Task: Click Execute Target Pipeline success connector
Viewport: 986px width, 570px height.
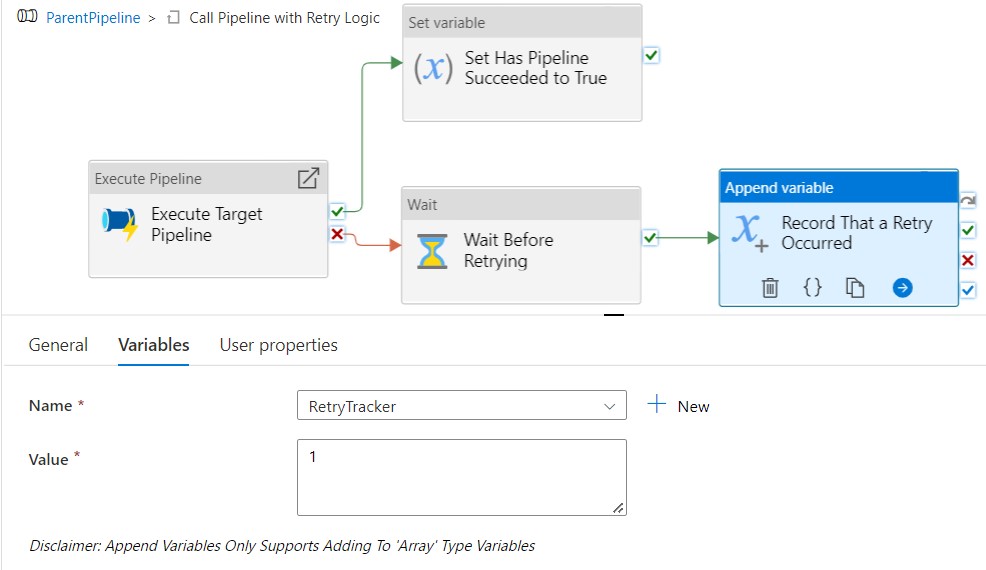Action: pos(338,211)
